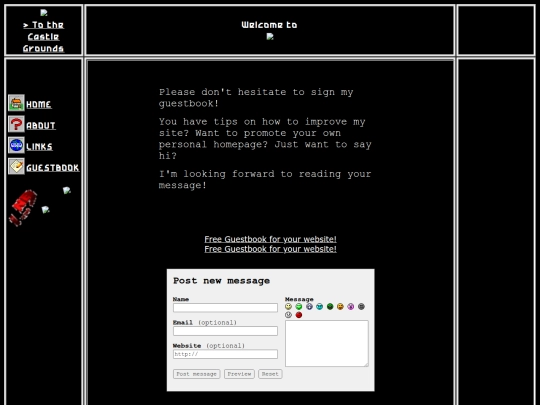Click the first Free Guestbook for your website link
The image size is (540, 405).
tap(270, 239)
